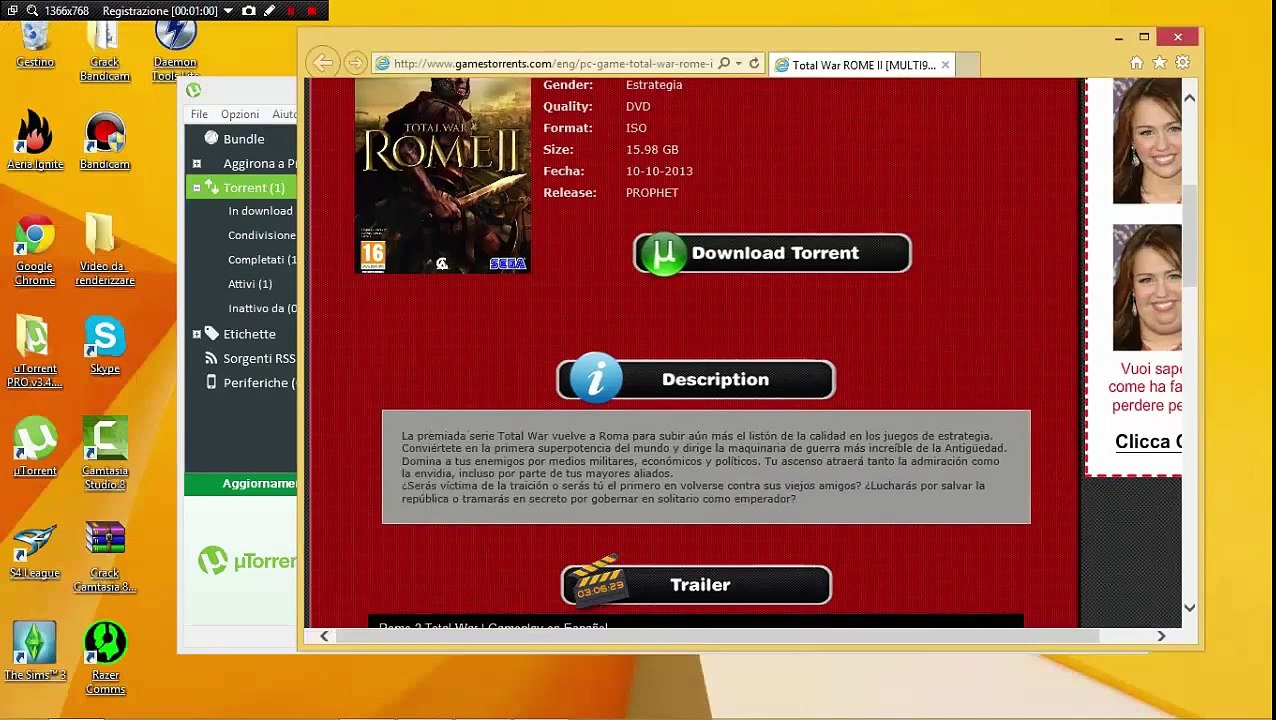This screenshot has width=1276, height=720.
Task: Click the horizontal scrollbar left arrow
Action: coord(324,636)
